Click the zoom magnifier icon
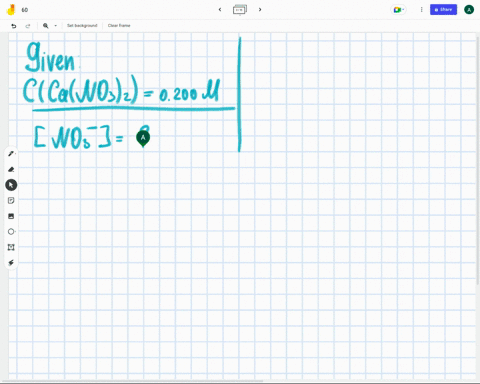The image size is (480, 384). click(x=46, y=26)
